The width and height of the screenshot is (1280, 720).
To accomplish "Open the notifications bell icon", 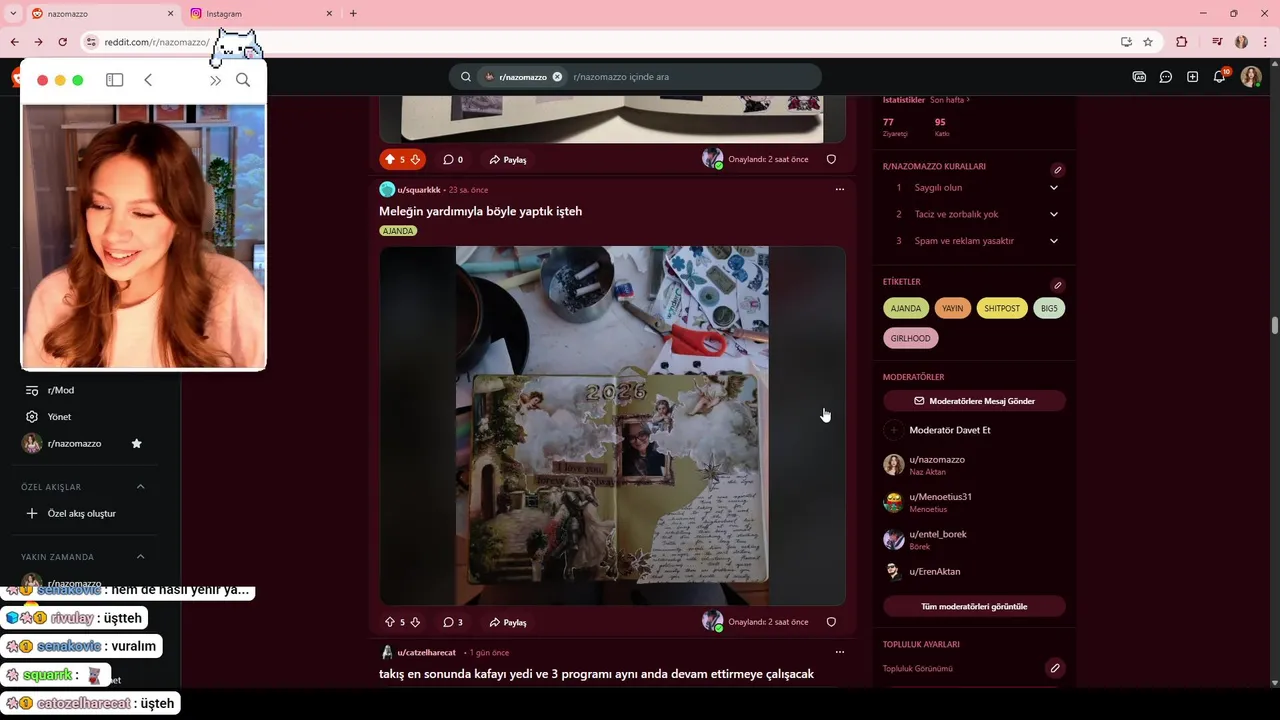I will click(x=1220, y=76).
